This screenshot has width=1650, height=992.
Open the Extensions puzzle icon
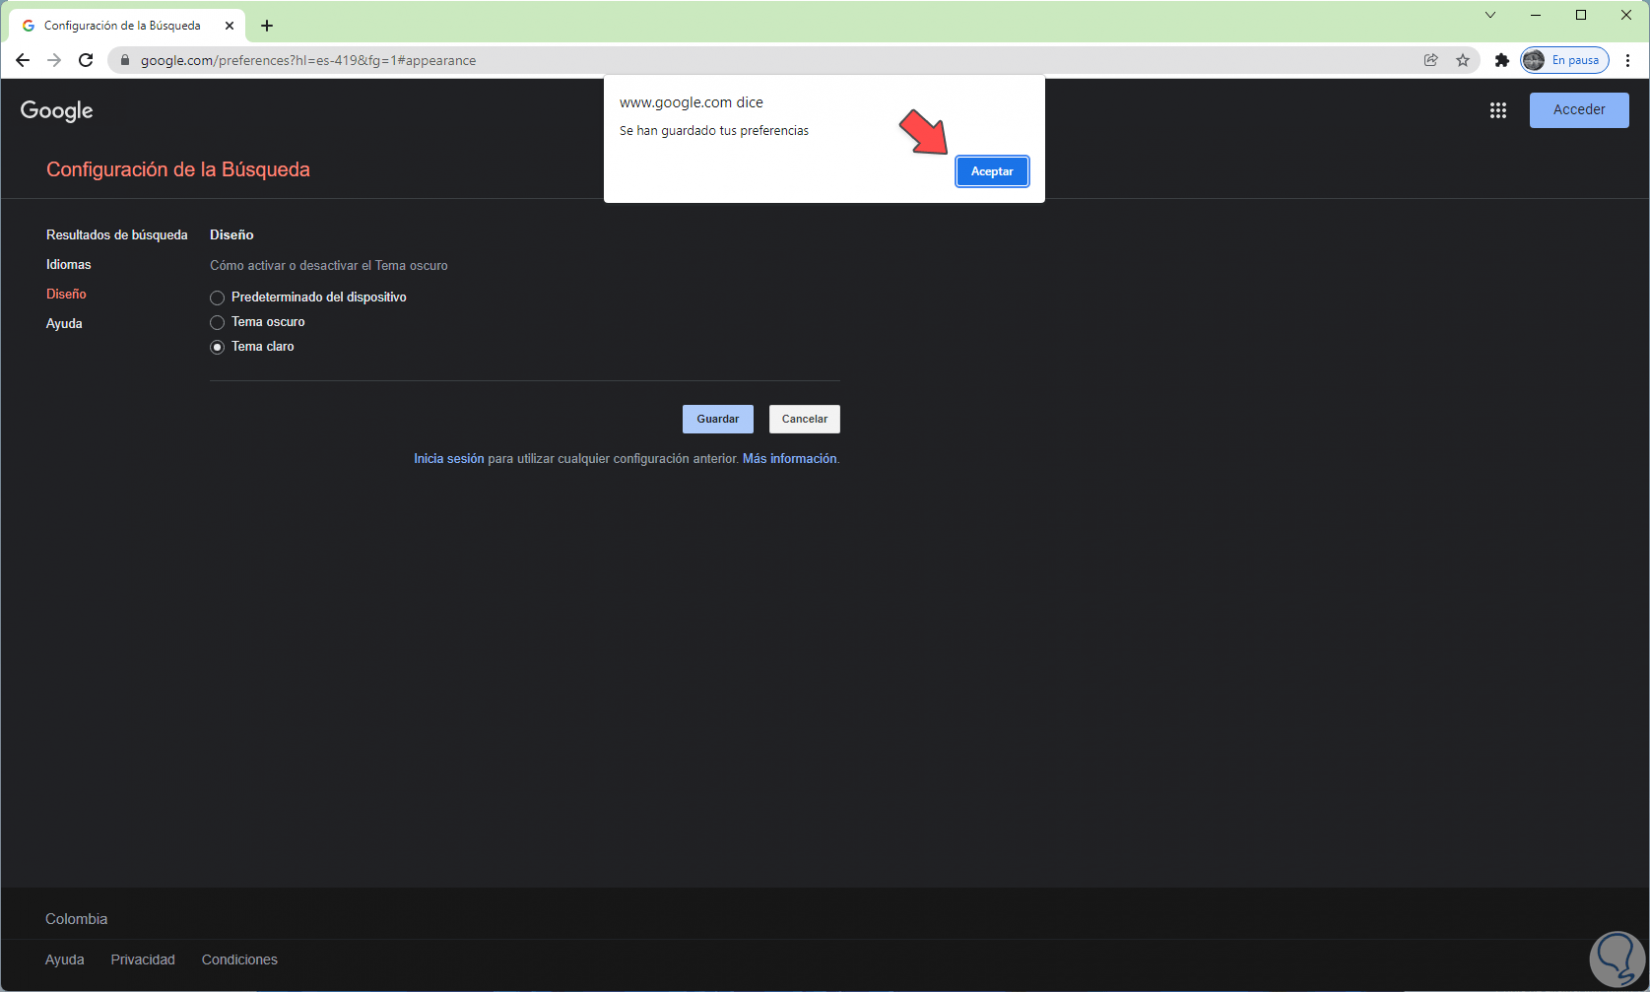click(1501, 60)
